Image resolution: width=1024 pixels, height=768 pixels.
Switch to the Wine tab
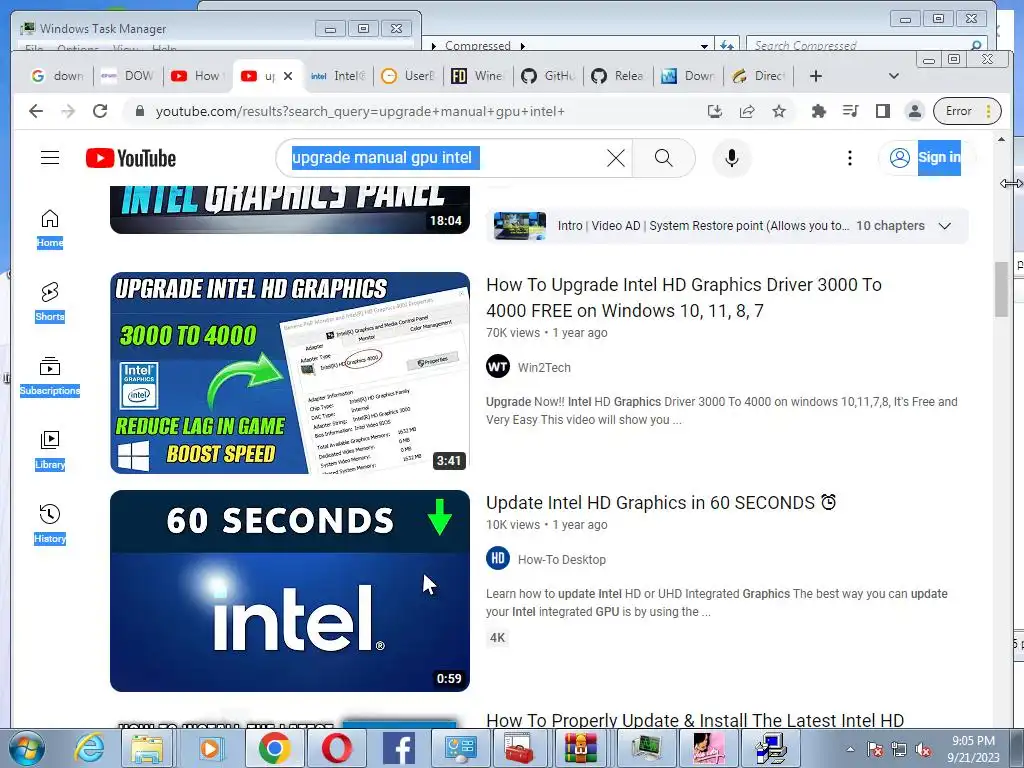(x=478, y=76)
